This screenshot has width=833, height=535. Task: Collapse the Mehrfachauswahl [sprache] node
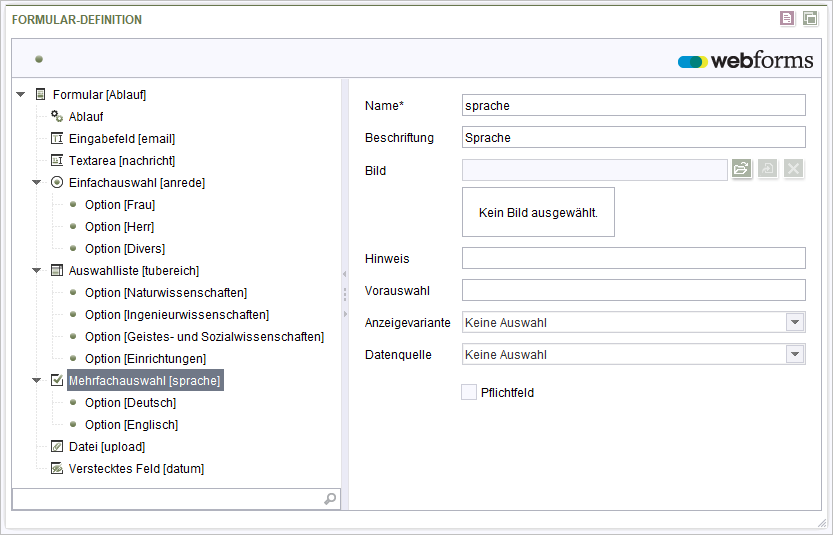coord(36,380)
